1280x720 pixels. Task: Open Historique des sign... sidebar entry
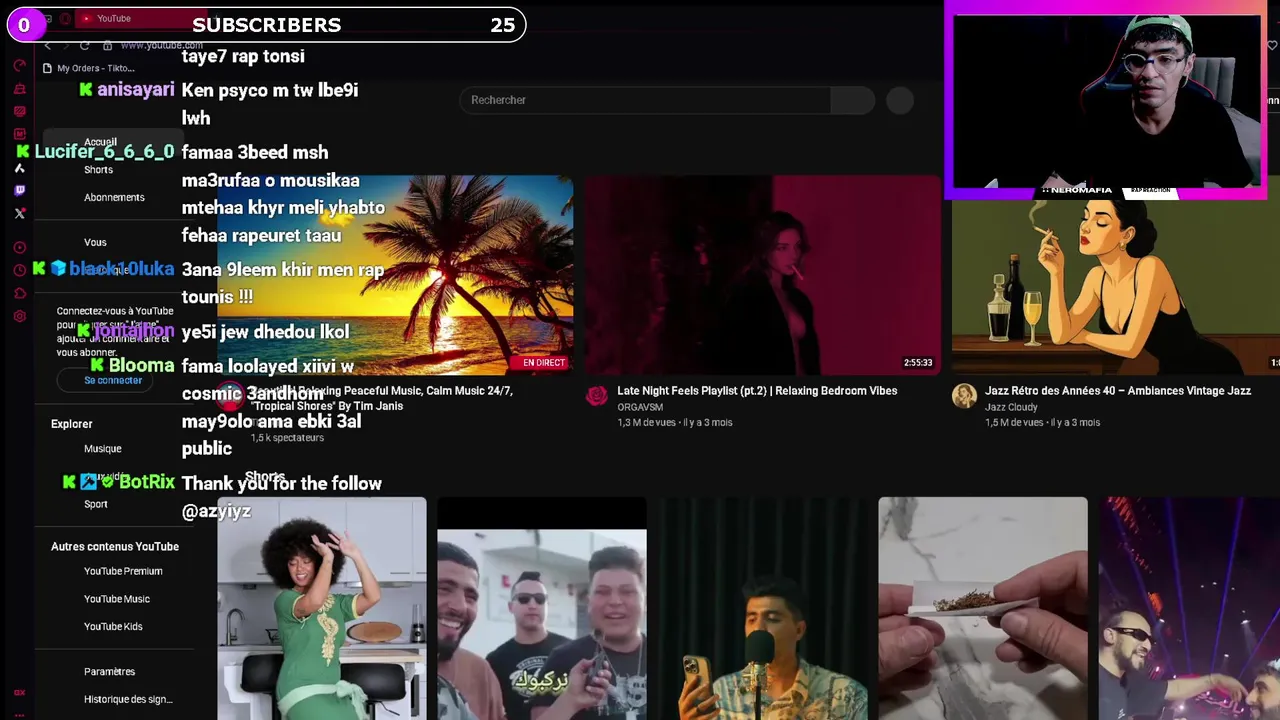pyautogui.click(x=128, y=699)
